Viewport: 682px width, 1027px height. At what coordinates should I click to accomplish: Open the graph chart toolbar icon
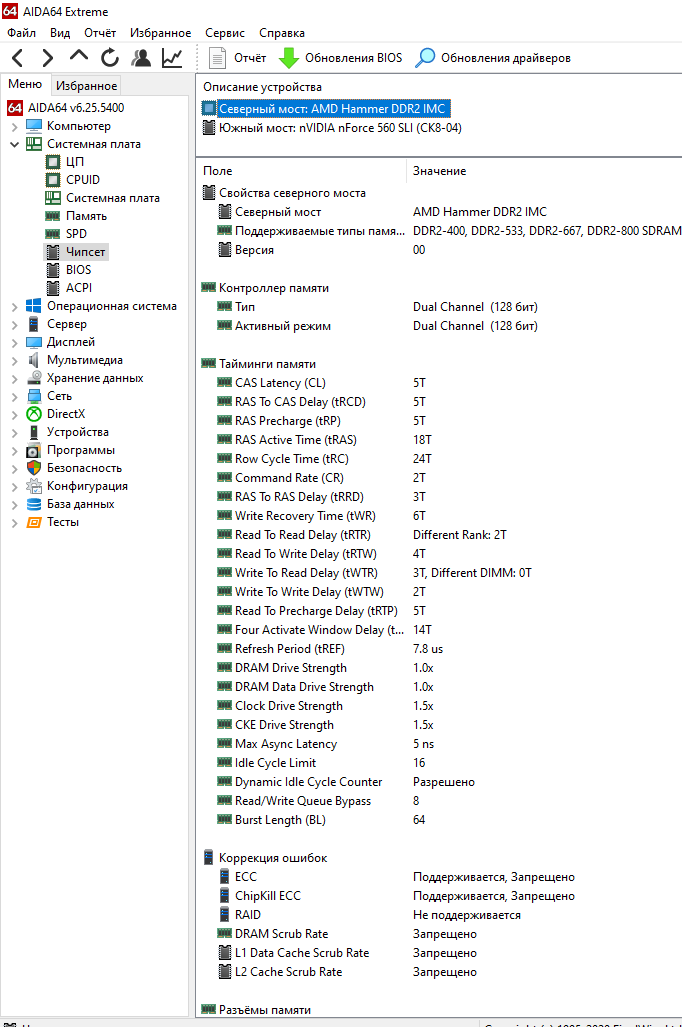click(x=172, y=58)
